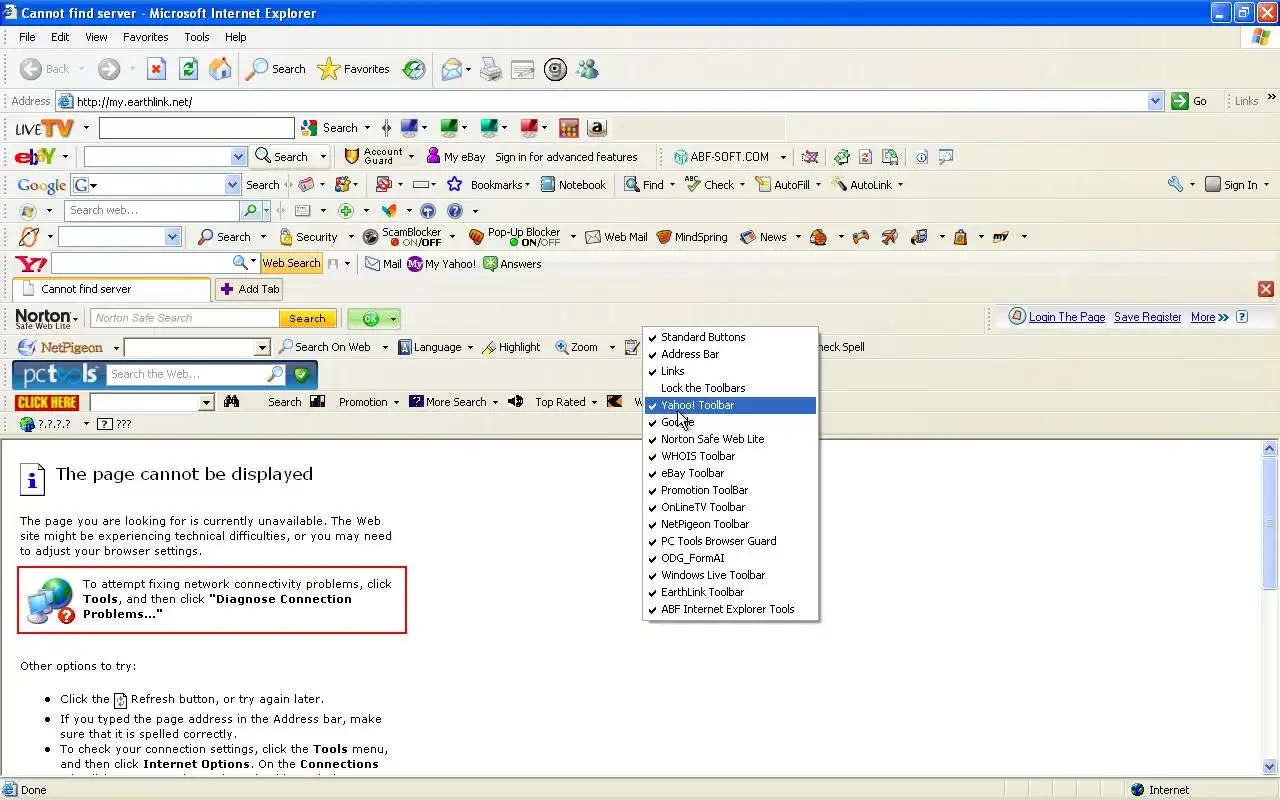Click the Save Register link
The width and height of the screenshot is (1280, 800).
click(1147, 317)
